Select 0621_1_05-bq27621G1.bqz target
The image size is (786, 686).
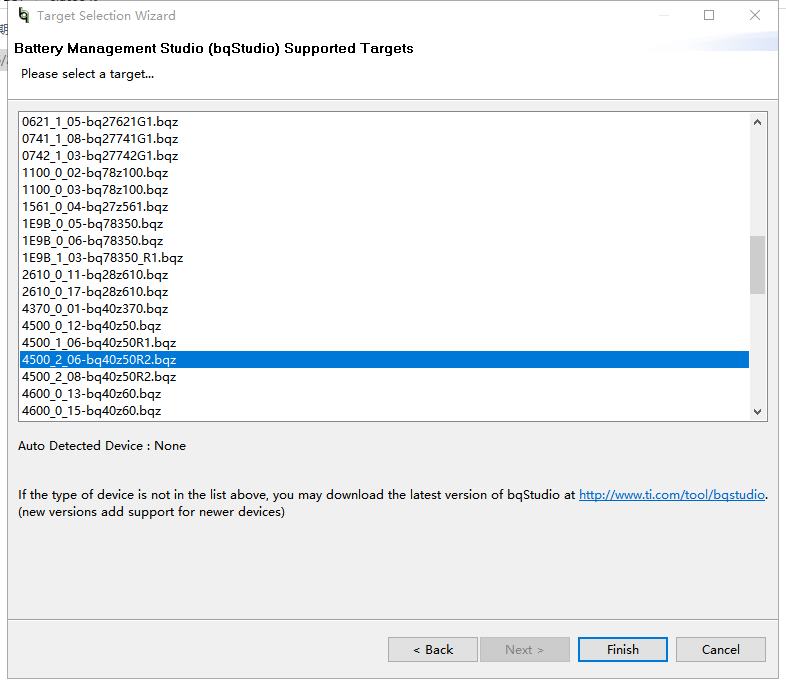tap(100, 122)
